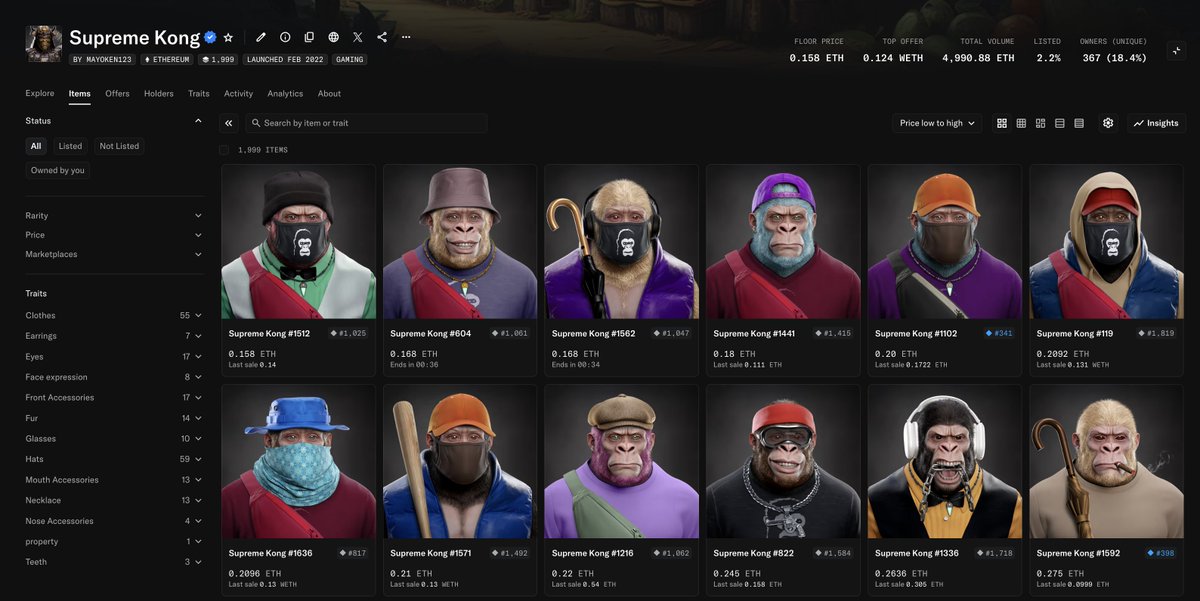The image size is (1200, 601).
Task: Select the dense table view icon
Action: (x=1079, y=123)
